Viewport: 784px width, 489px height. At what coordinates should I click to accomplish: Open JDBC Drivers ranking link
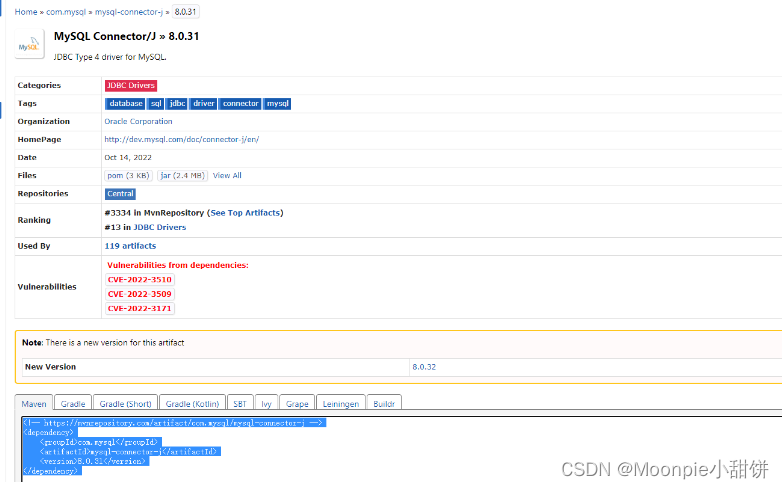click(x=160, y=228)
